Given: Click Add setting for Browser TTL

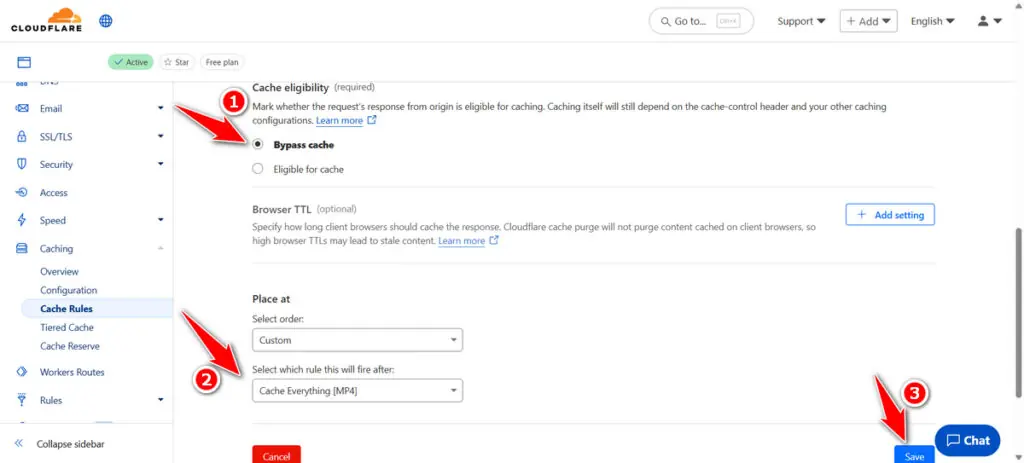Looking at the screenshot, I should click(890, 215).
